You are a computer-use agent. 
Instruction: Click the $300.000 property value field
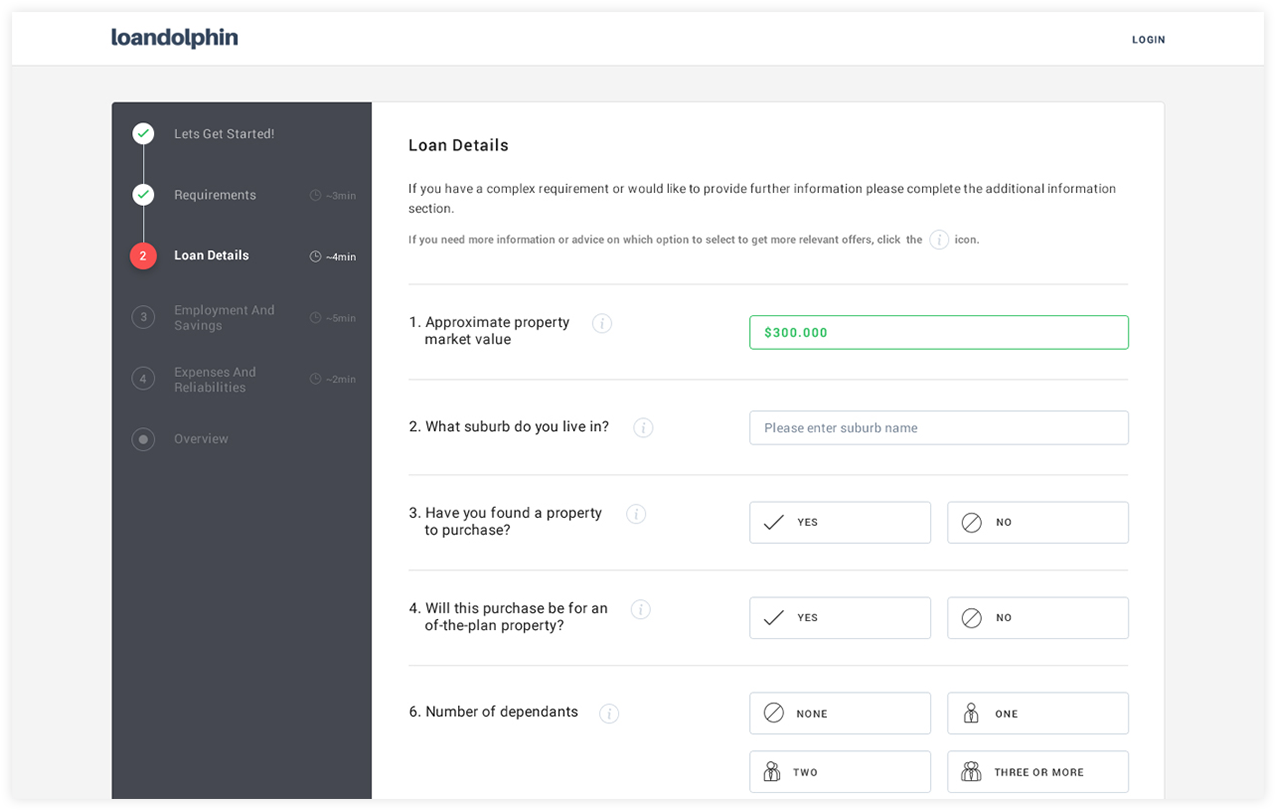point(939,332)
